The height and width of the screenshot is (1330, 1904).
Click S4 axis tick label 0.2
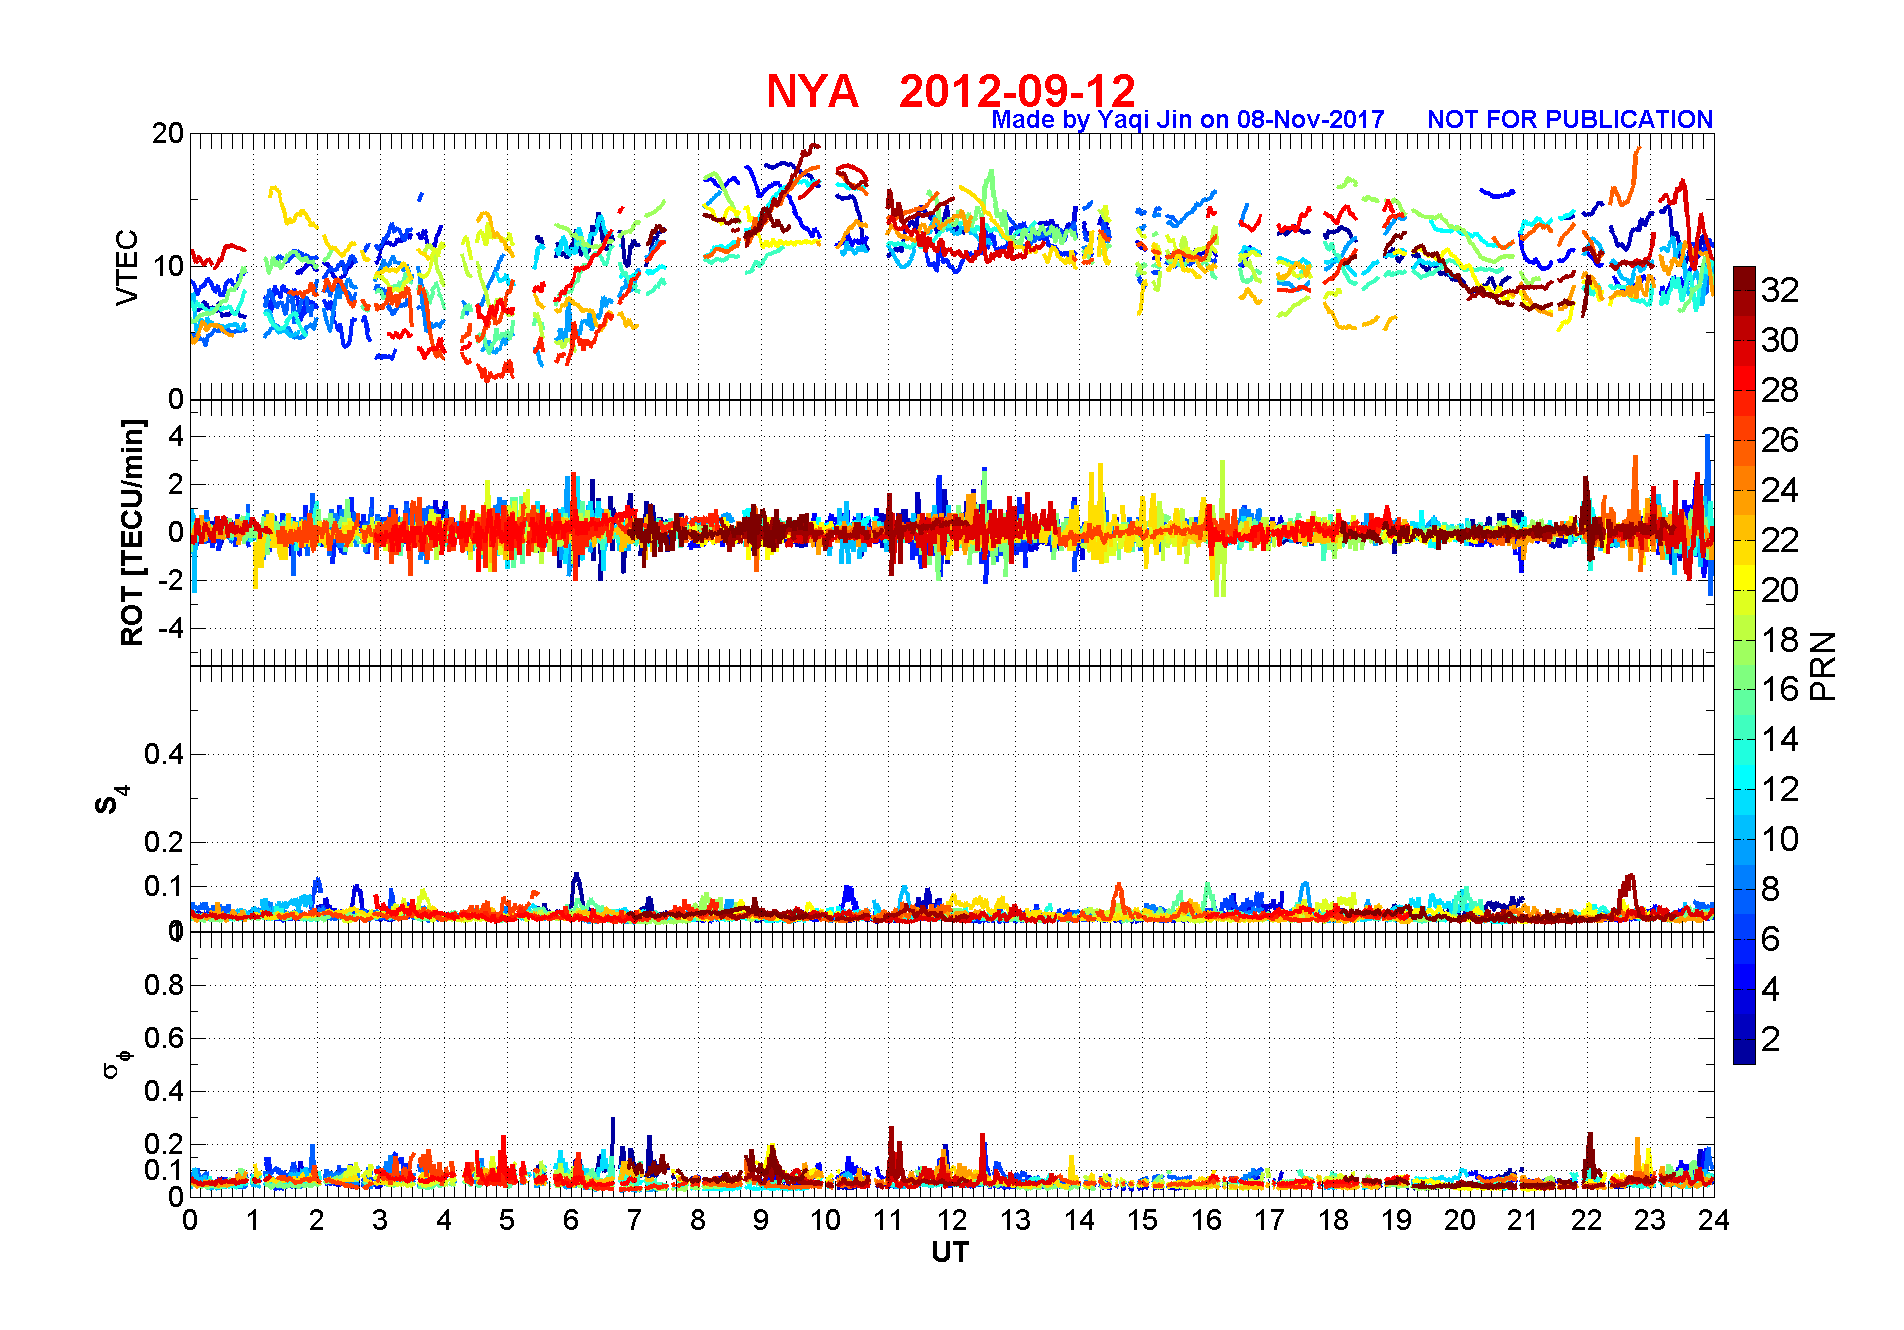(x=164, y=842)
